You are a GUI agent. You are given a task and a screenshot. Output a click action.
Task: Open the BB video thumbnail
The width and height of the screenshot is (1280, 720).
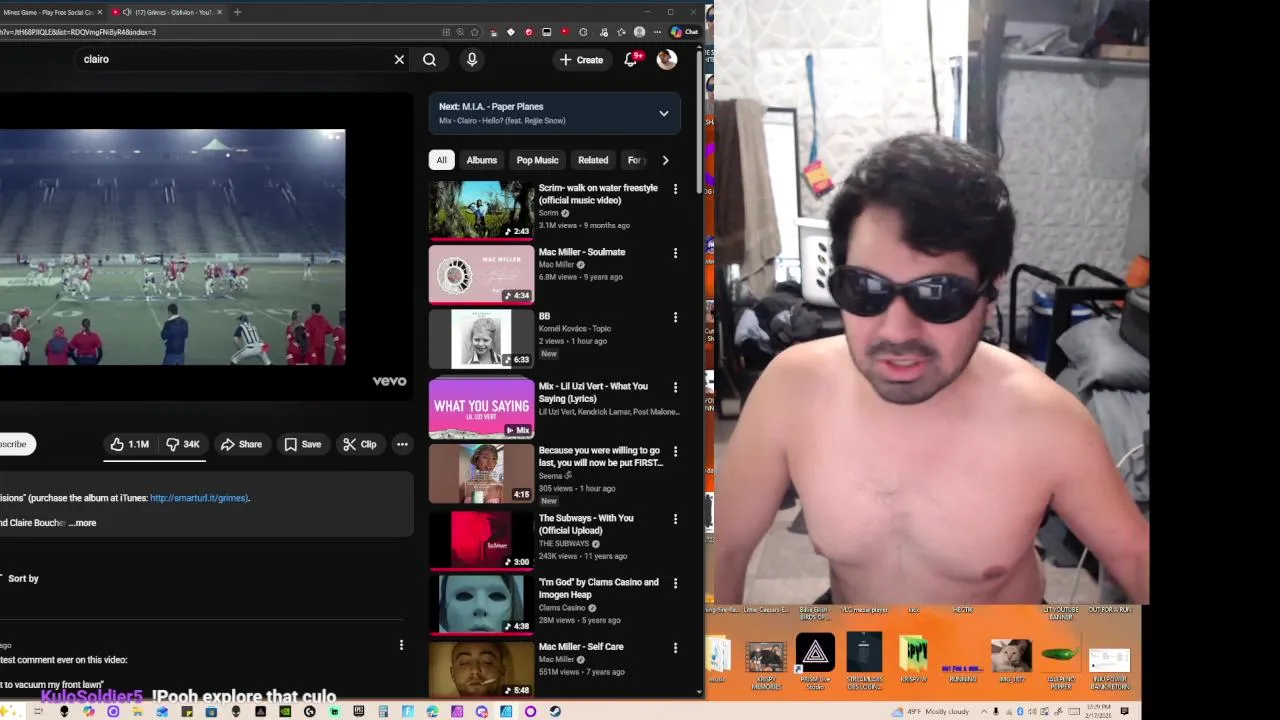482,338
